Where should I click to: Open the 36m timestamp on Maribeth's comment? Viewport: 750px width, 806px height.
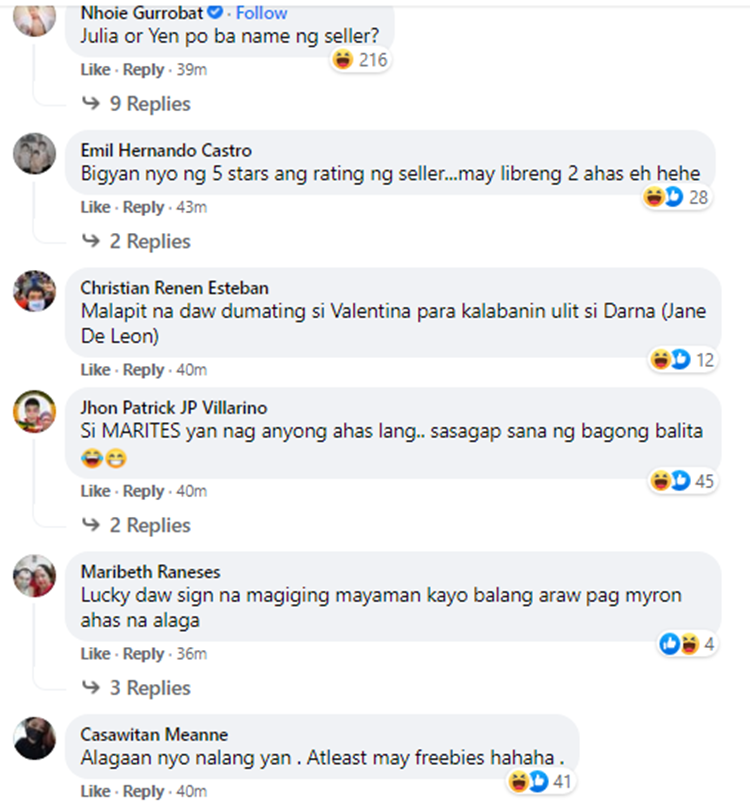[192, 654]
